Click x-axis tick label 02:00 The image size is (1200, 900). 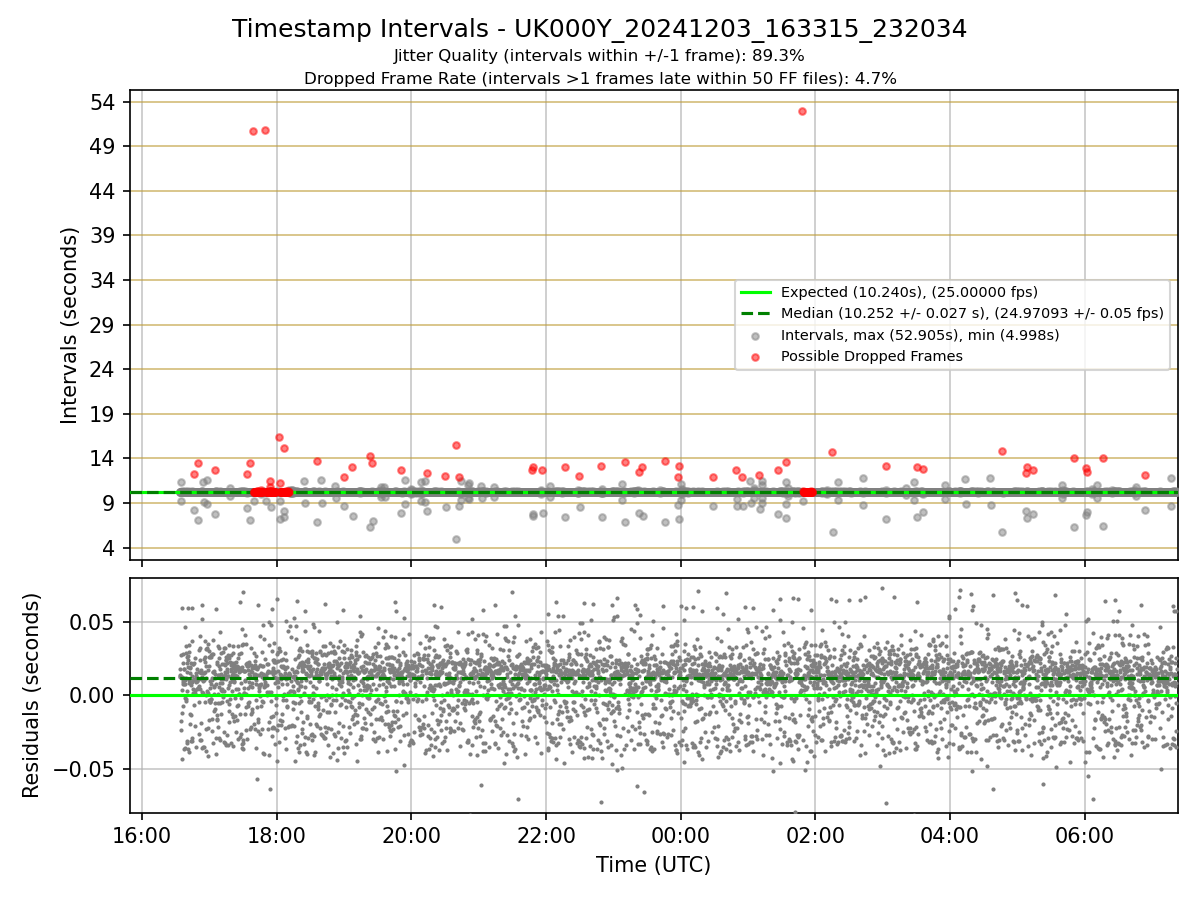pos(815,835)
